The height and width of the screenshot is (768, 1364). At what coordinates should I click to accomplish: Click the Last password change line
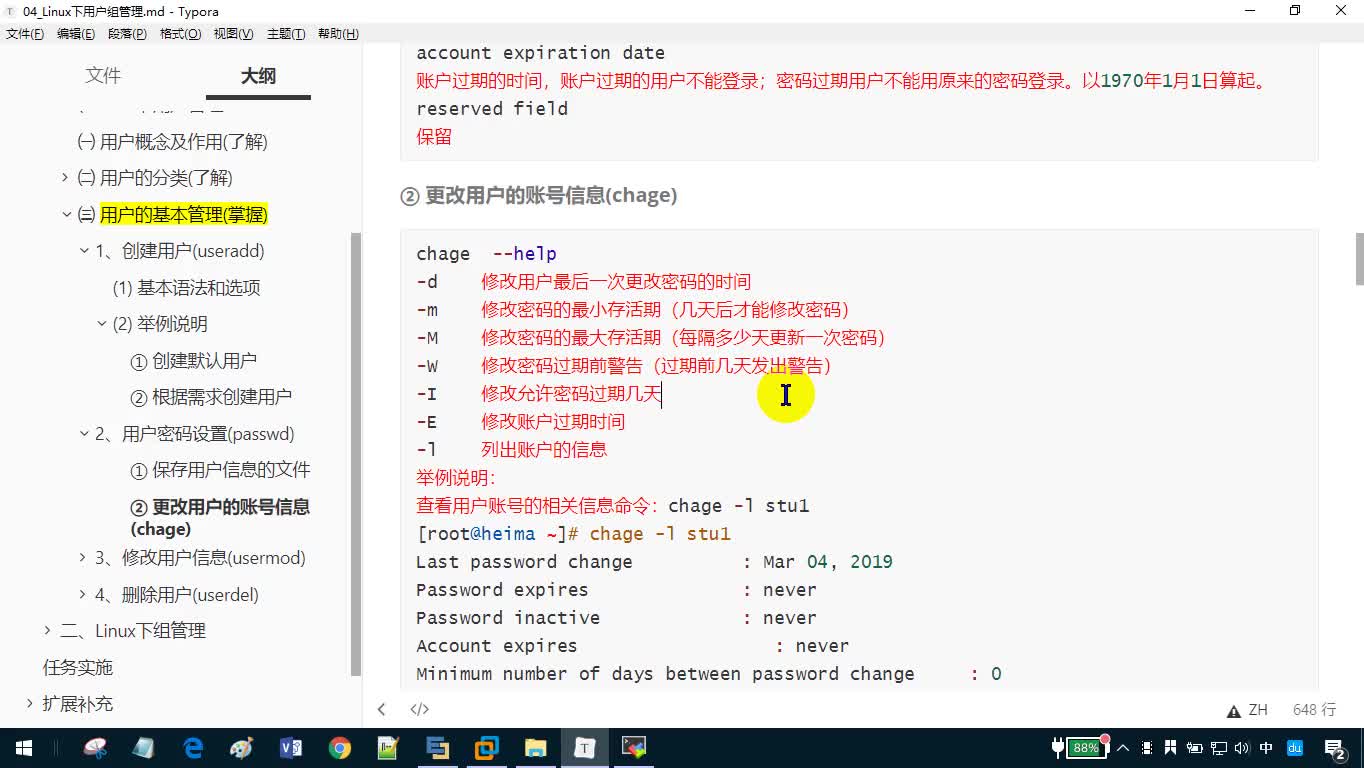pos(654,562)
